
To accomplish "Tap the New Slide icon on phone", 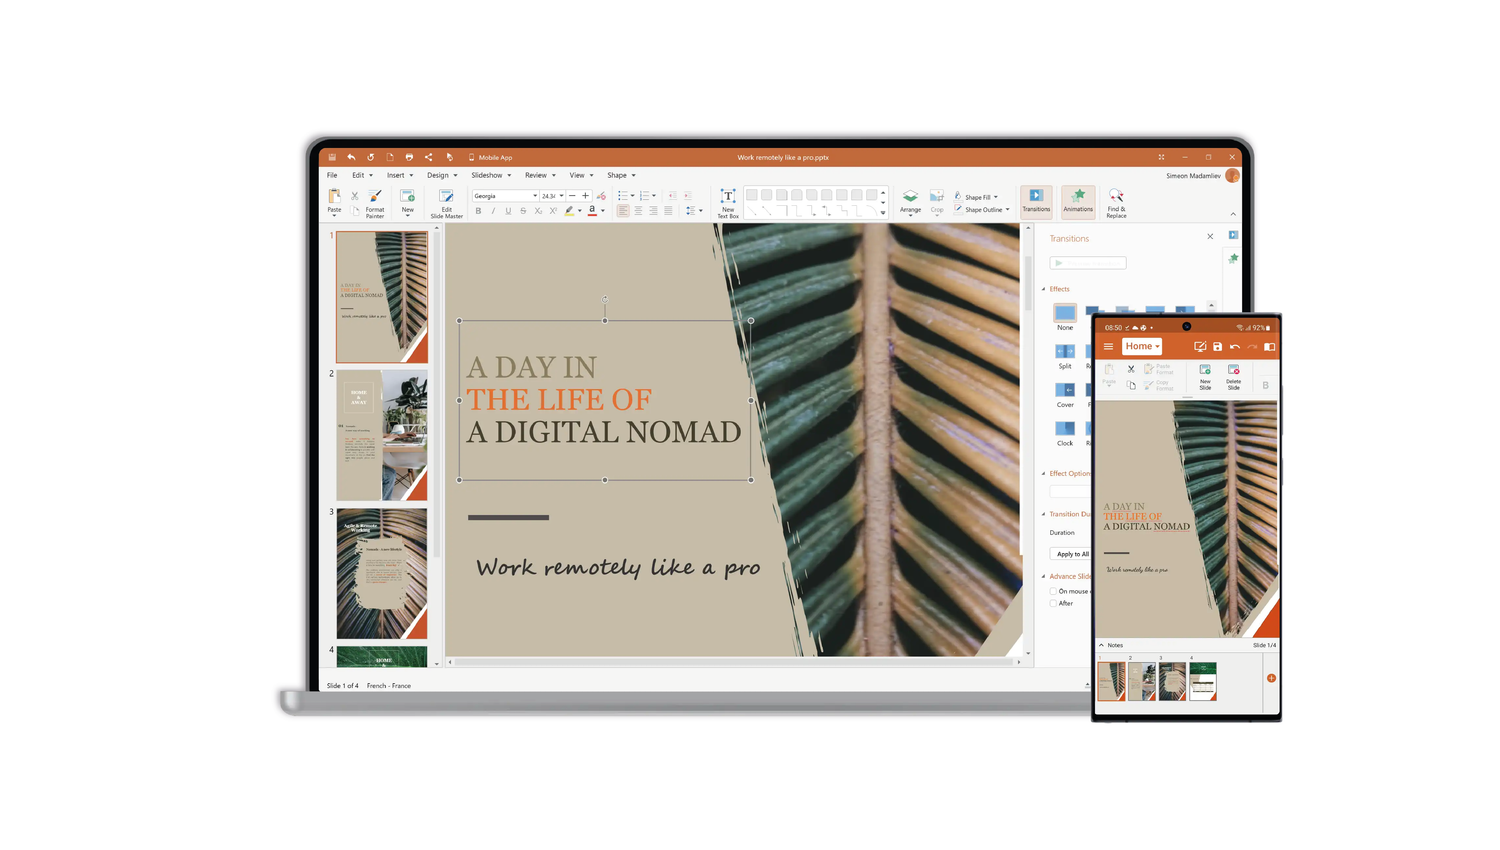I will (x=1205, y=372).
